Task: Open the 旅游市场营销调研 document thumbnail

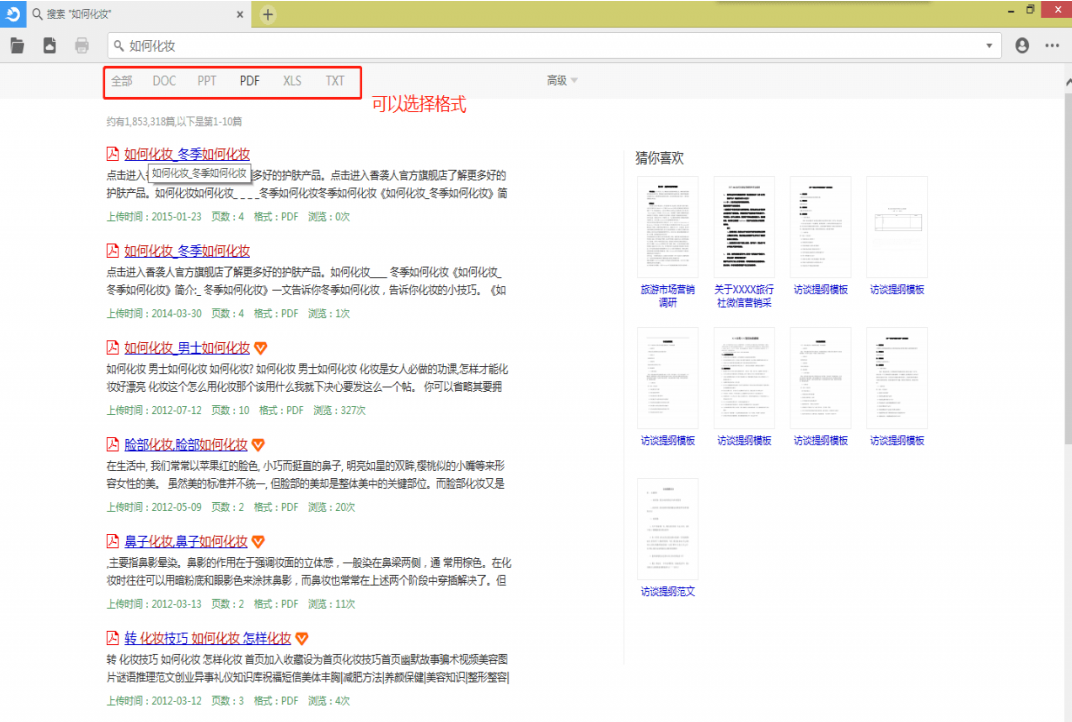Action: click(x=668, y=227)
